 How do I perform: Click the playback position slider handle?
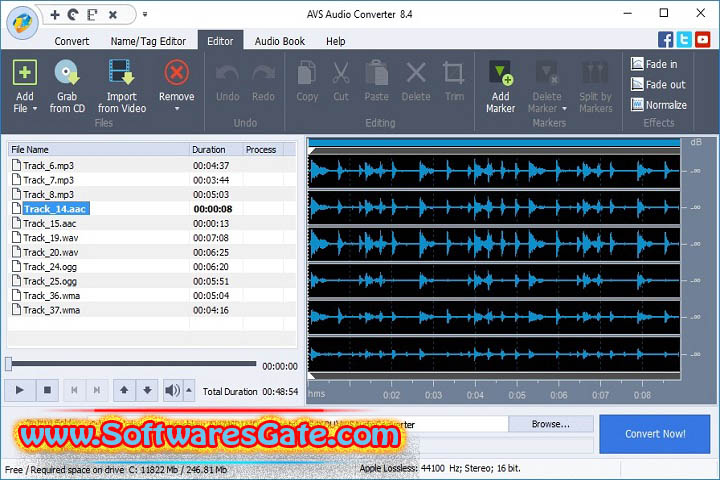pyautogui.click(x=8, y=364)
